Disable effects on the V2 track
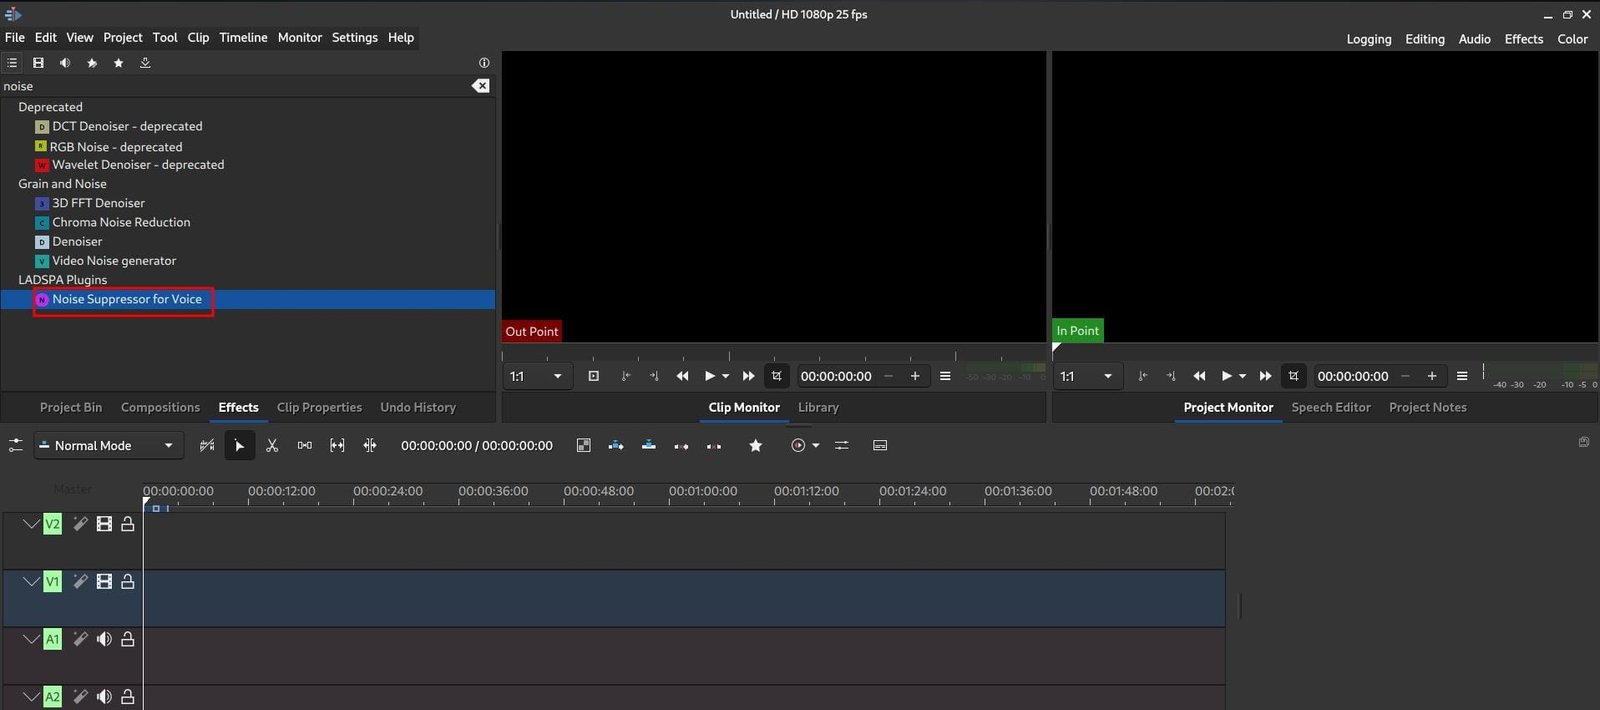Image resolution: width=1600 pixels, height=710 pixels. click(80, 524)
